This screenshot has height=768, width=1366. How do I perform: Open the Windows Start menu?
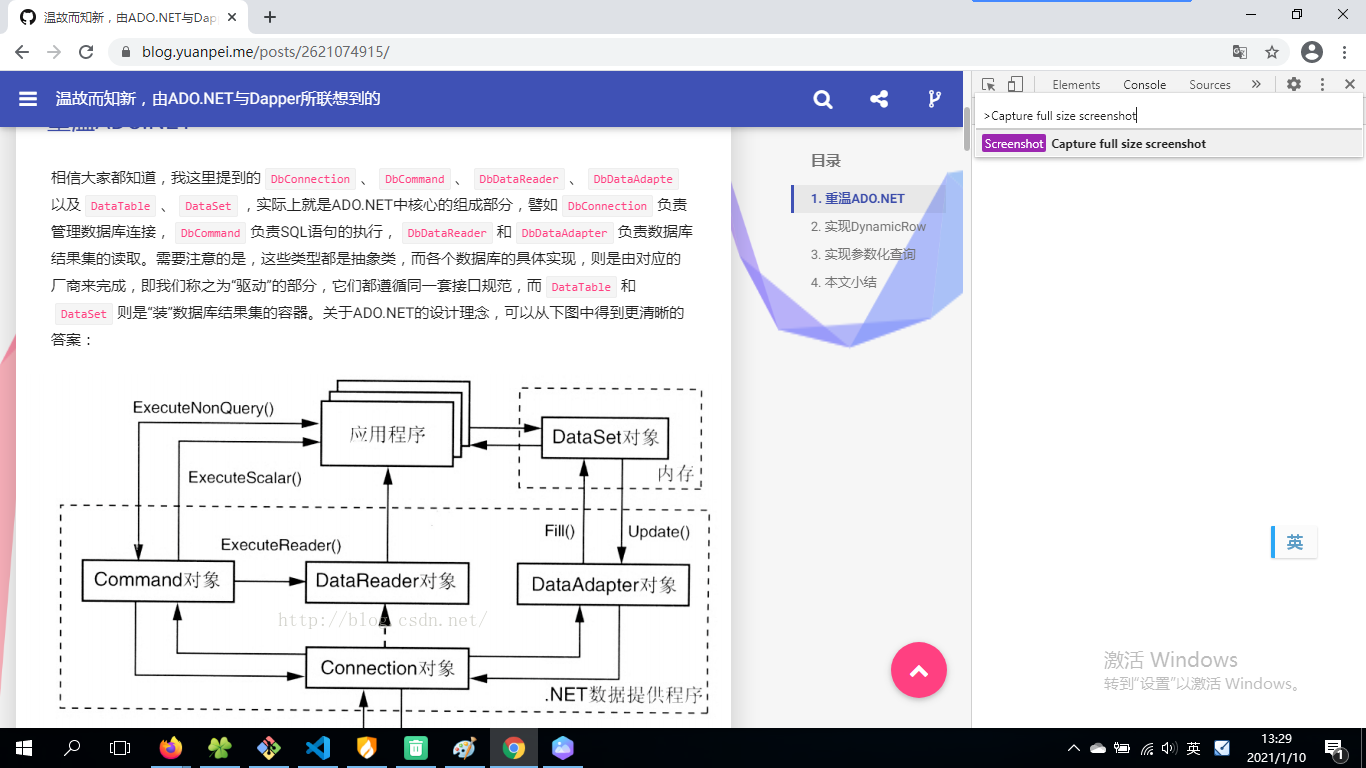(x=24, y=748)
